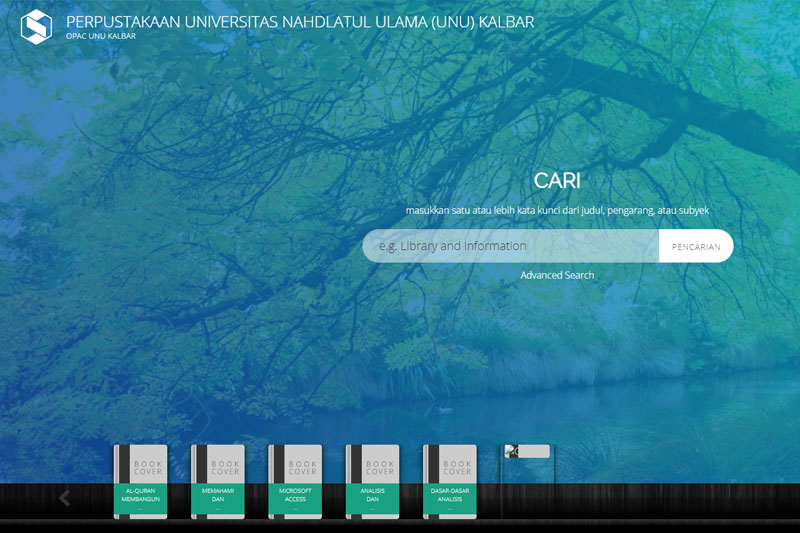The width and height of the screenshot is (800, 533).
Task: Open the Dasar-Dasar Analisis book cover
Action: click(x=450, y=465)
